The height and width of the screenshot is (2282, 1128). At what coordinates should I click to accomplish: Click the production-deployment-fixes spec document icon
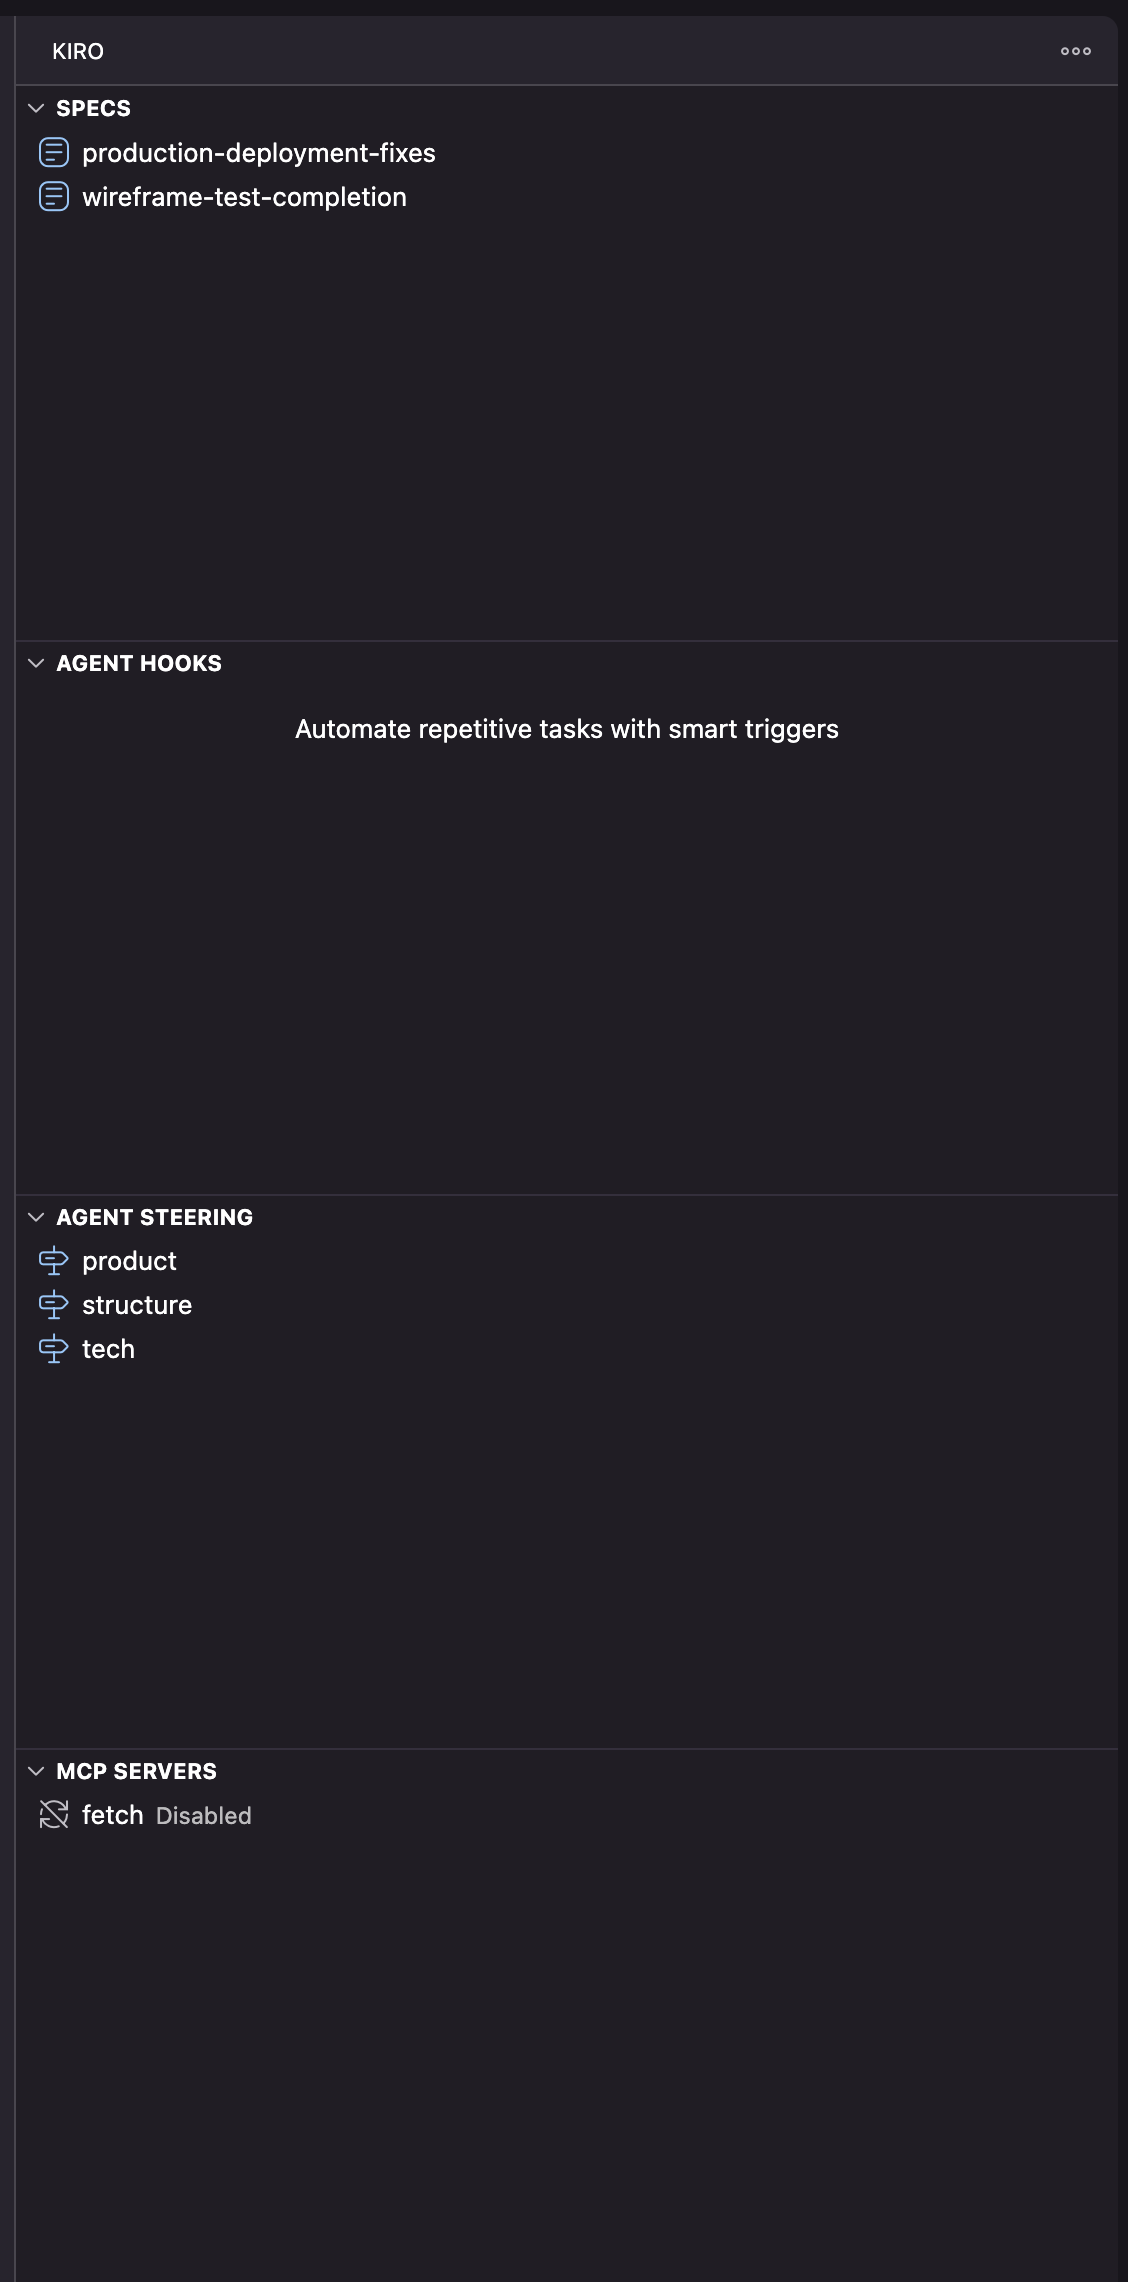(54, 153)
